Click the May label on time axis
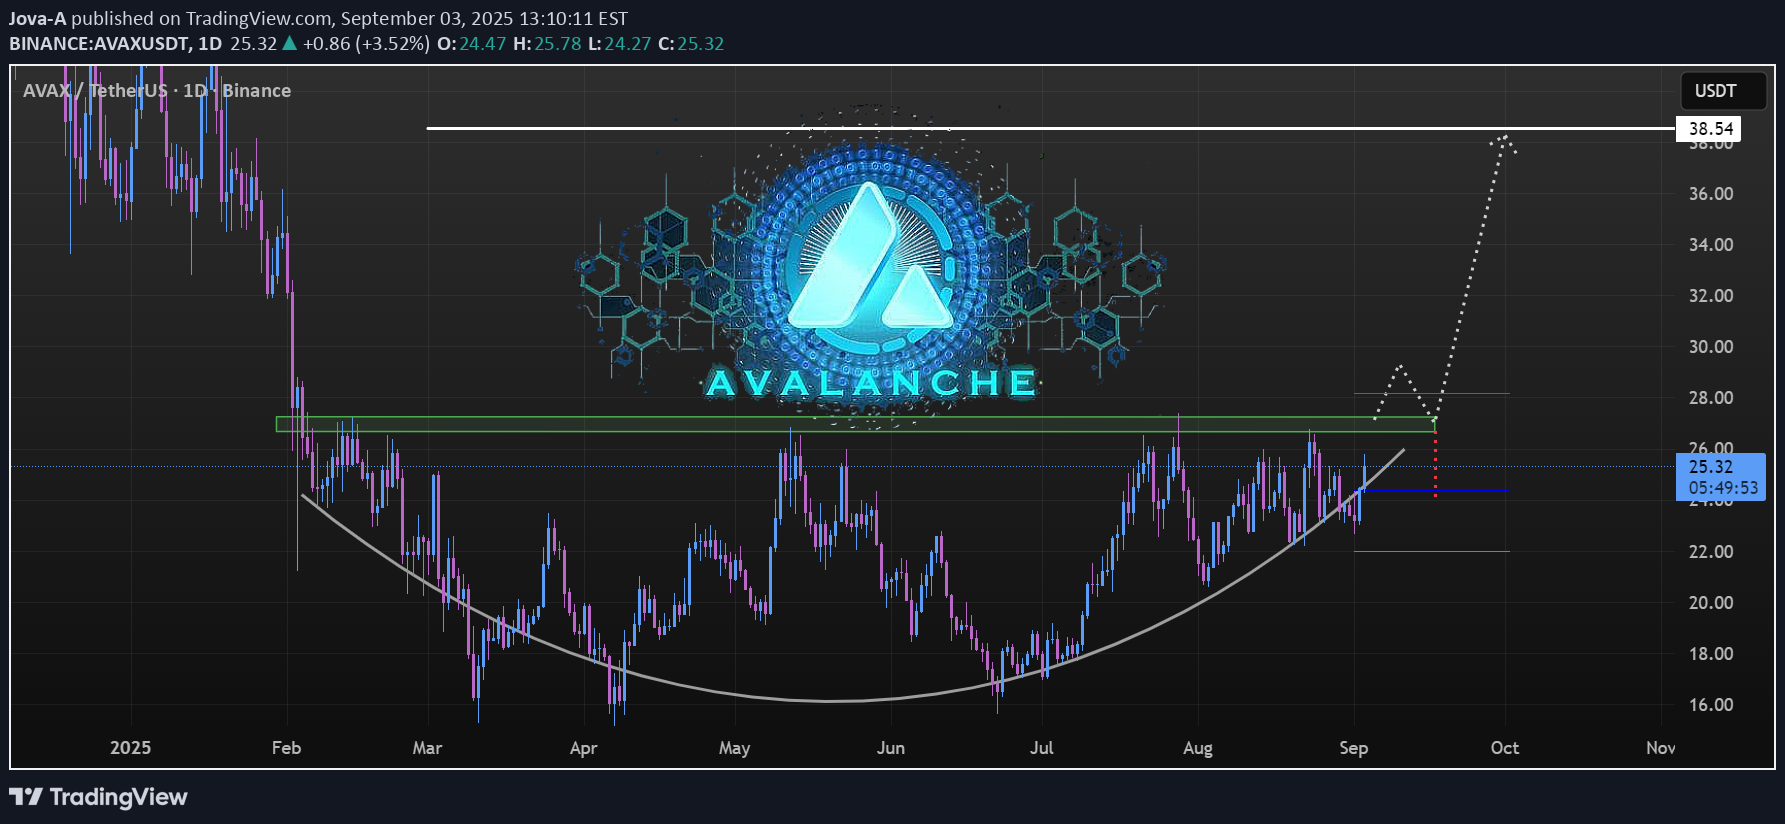Image resolution: width=1785 pixels, height=824 pixels. tap(734, 748)
